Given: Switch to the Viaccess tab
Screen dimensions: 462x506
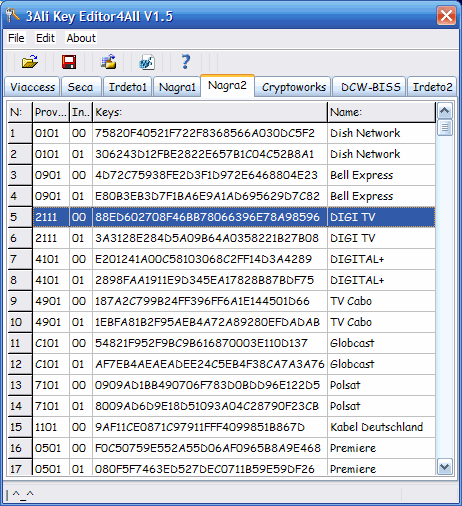Looking at the screenshot, I should (32, 87).
